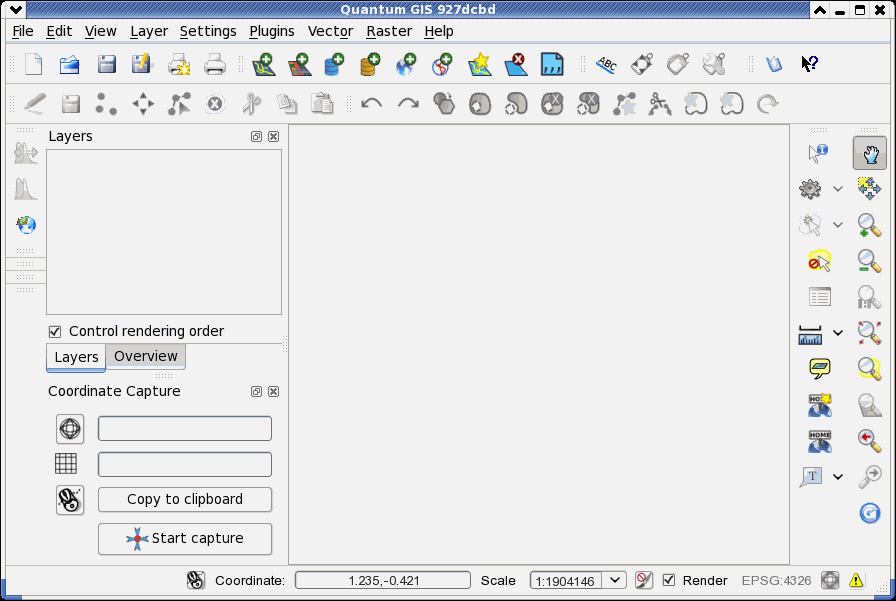This screenshot has width=896, height=601.
Task: Click the What's This help cursor icon
Action: tap(809, 64)
